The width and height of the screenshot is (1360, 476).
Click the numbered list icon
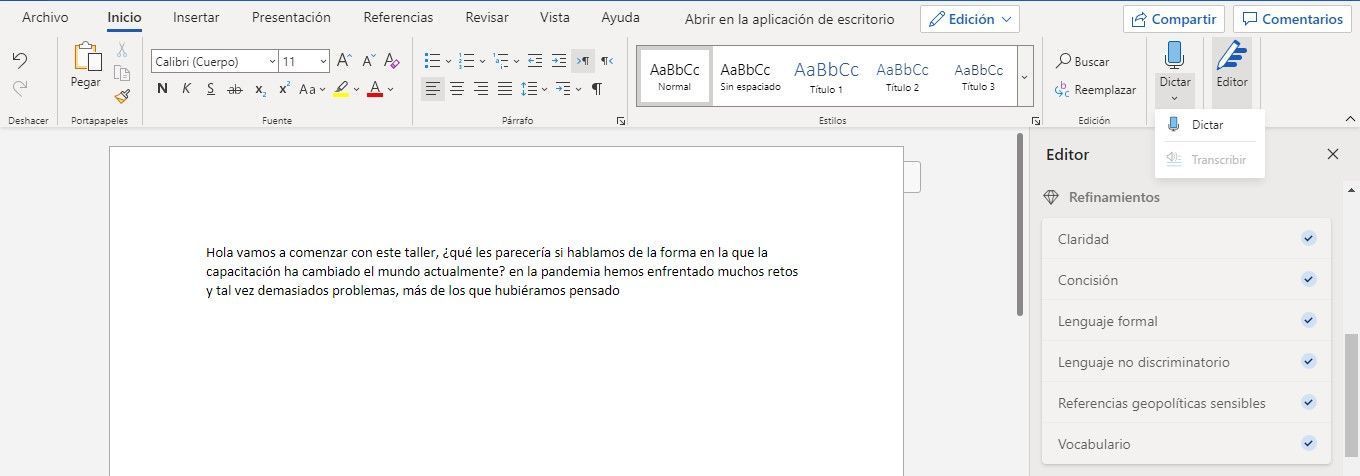[x=466, y=61]
